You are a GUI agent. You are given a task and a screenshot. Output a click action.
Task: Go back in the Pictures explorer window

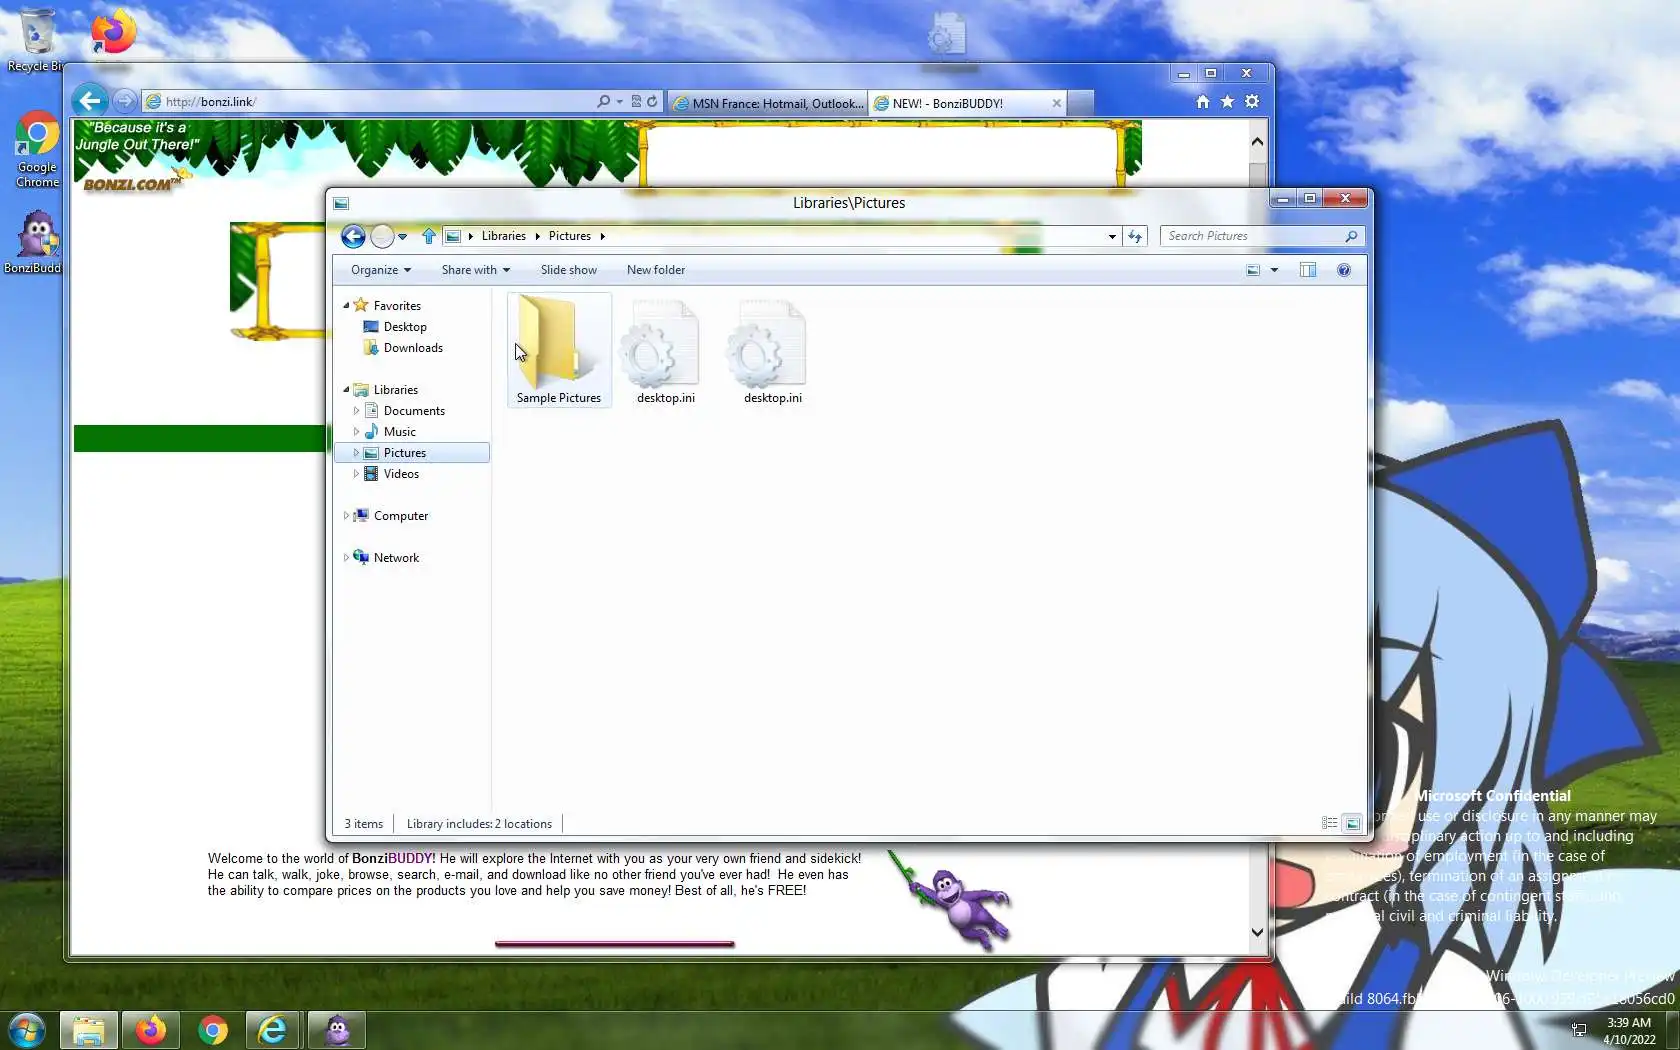(x=353, y=236)
